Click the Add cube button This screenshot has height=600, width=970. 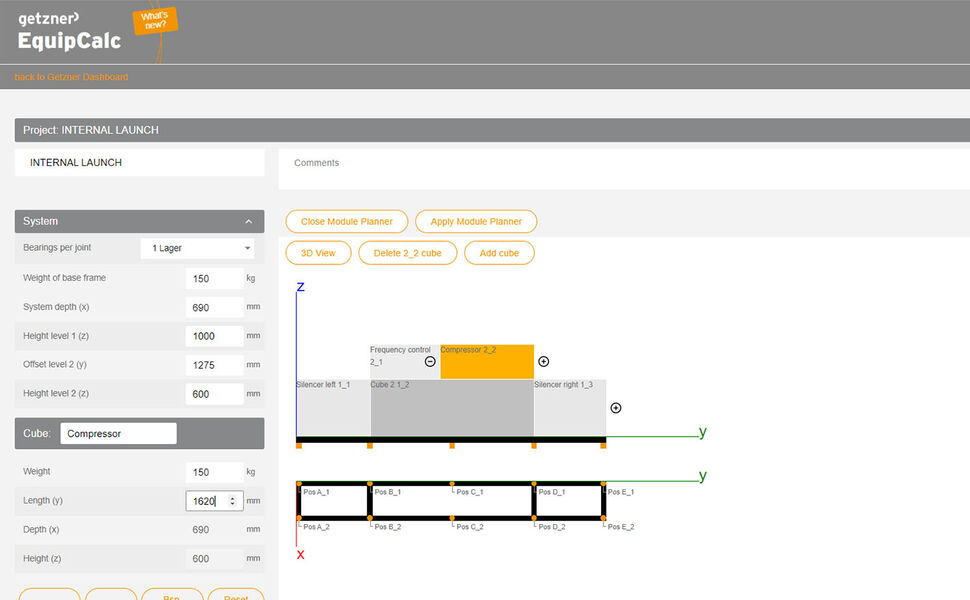[x=499, y=253]
